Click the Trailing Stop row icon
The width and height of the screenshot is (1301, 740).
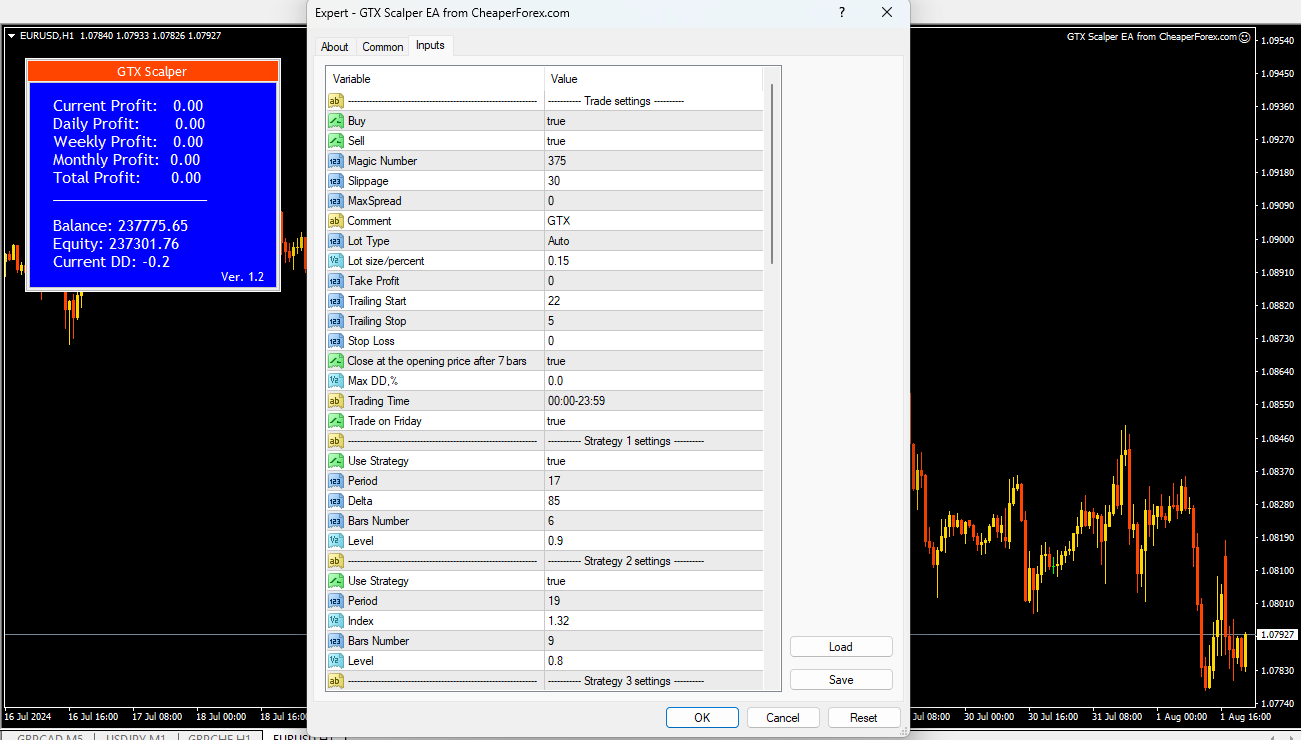click(x=336, y=321)
